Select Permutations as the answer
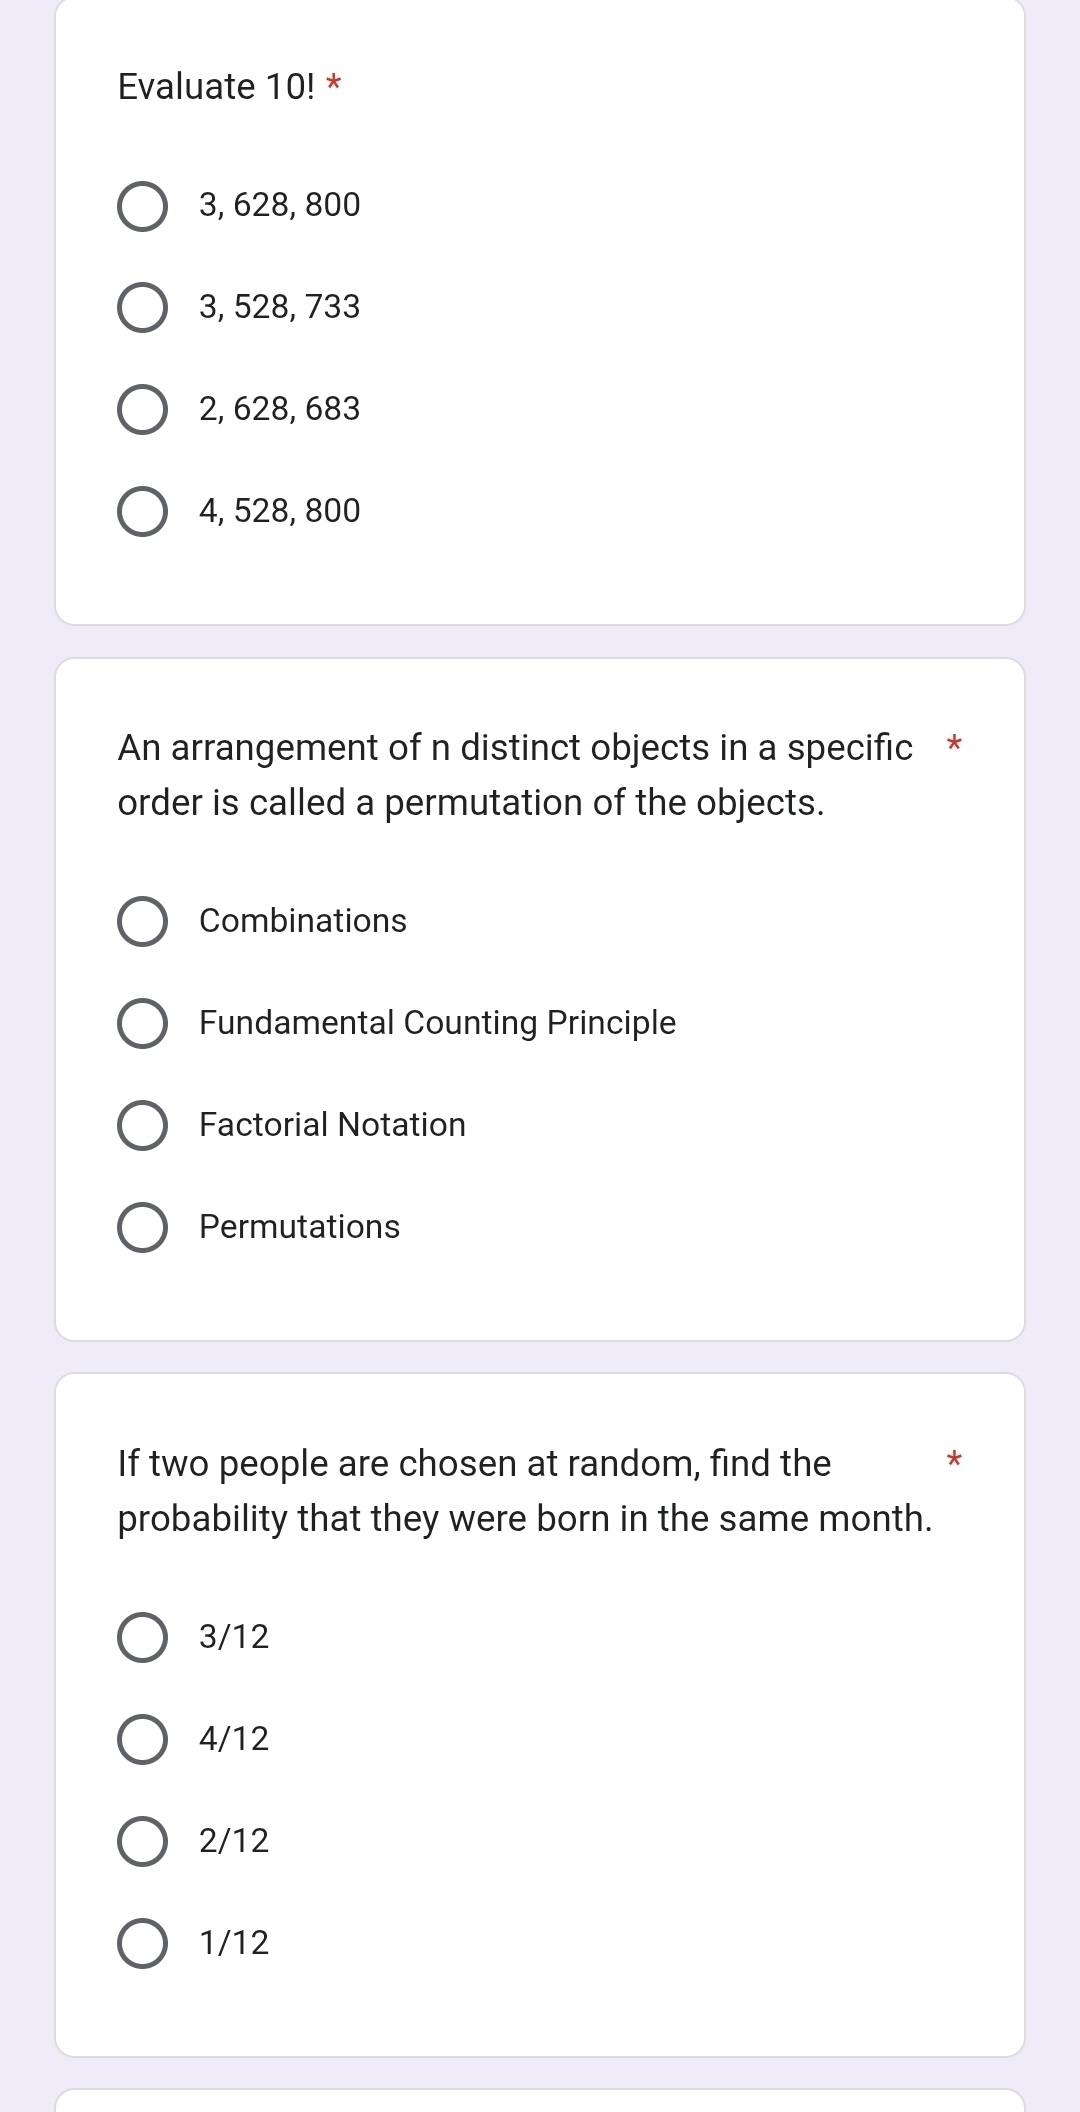This screenshot has height=2112, width=1080. coord(143,1228)
